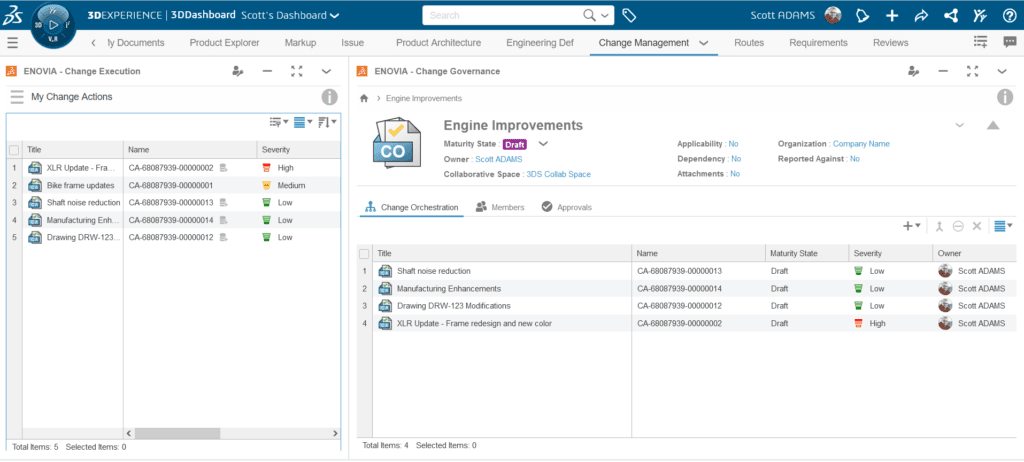
Task: Click the plus add icon in top bar
Action: (x=892, y=16)
